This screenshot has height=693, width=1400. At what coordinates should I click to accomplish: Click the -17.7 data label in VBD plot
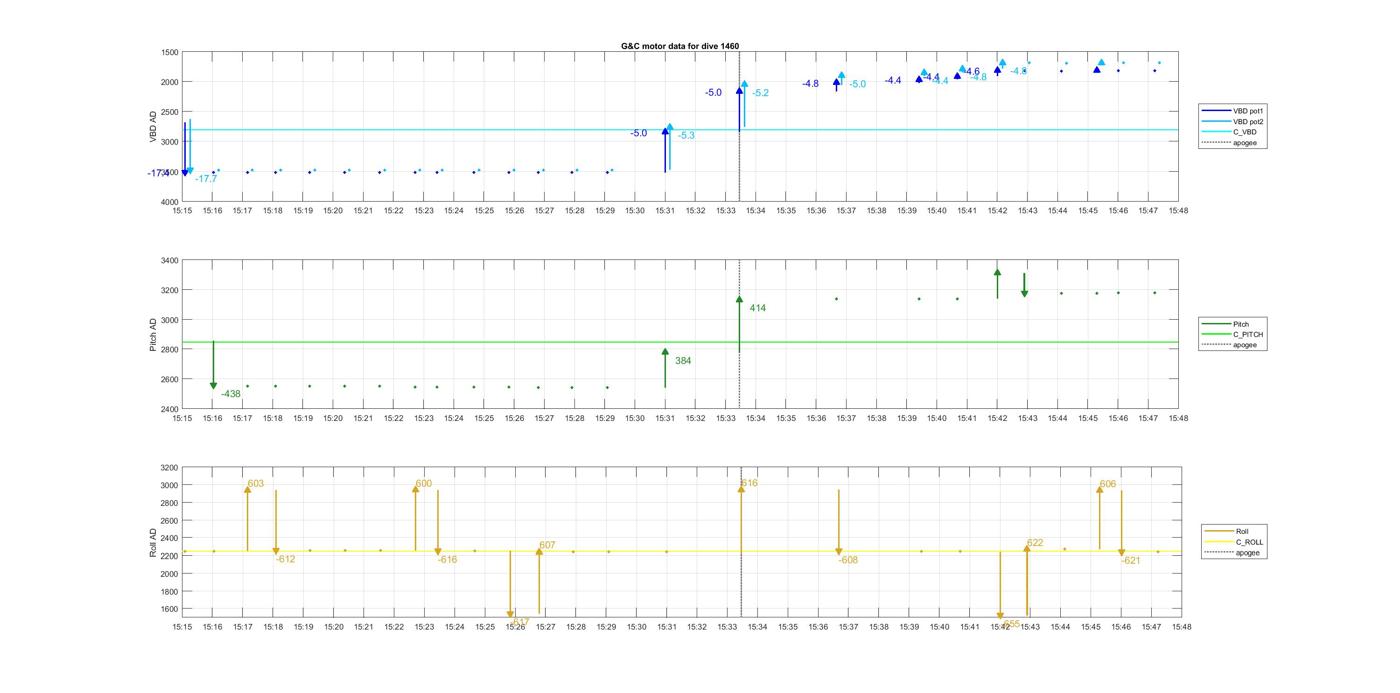tap(206, 179)
